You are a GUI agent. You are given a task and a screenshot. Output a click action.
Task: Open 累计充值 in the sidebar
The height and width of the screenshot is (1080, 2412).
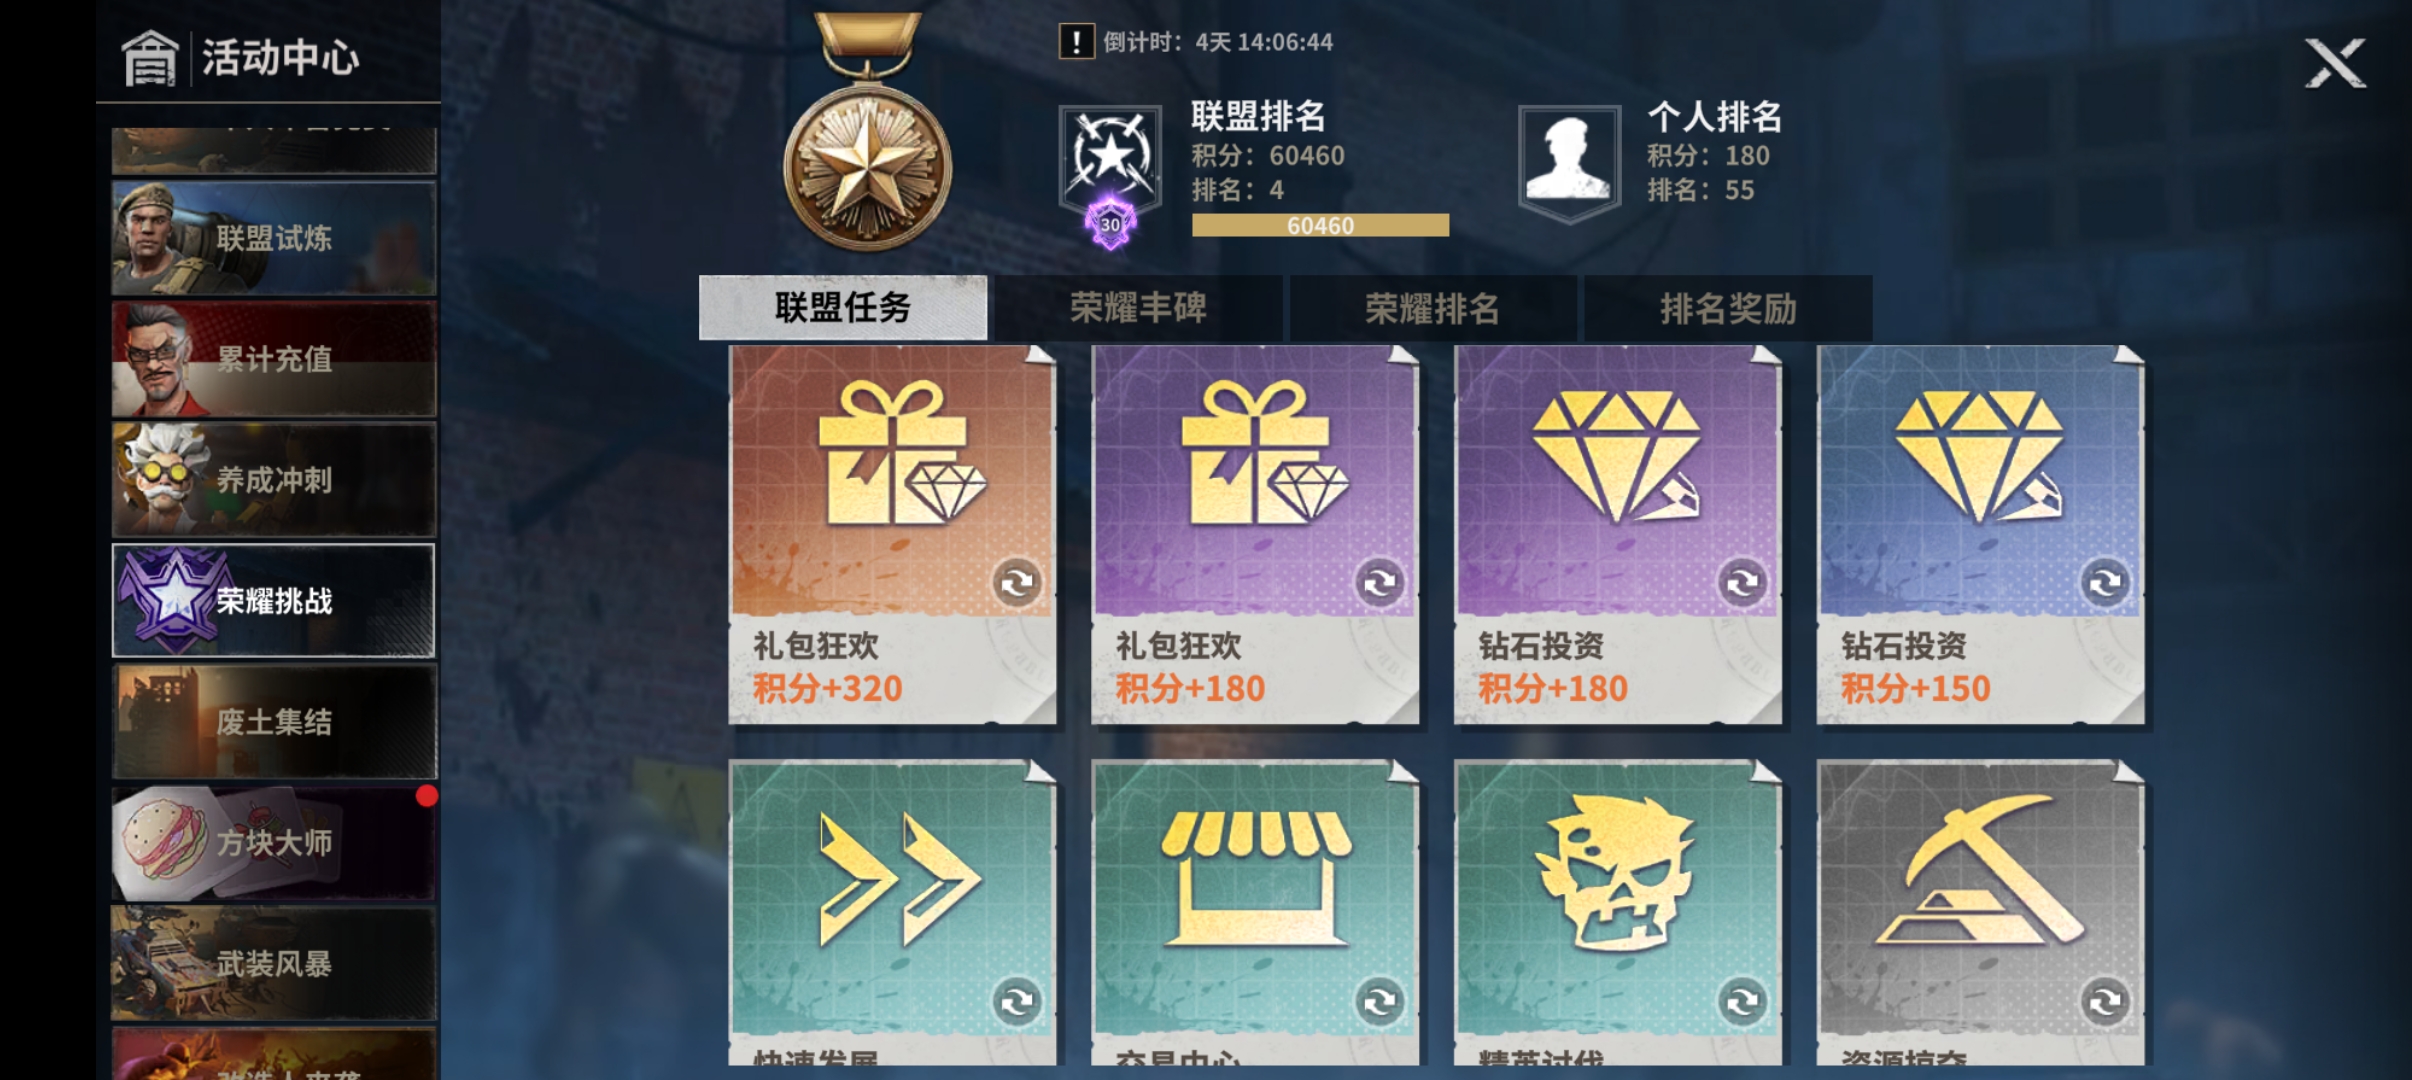(x=274, y=359)
